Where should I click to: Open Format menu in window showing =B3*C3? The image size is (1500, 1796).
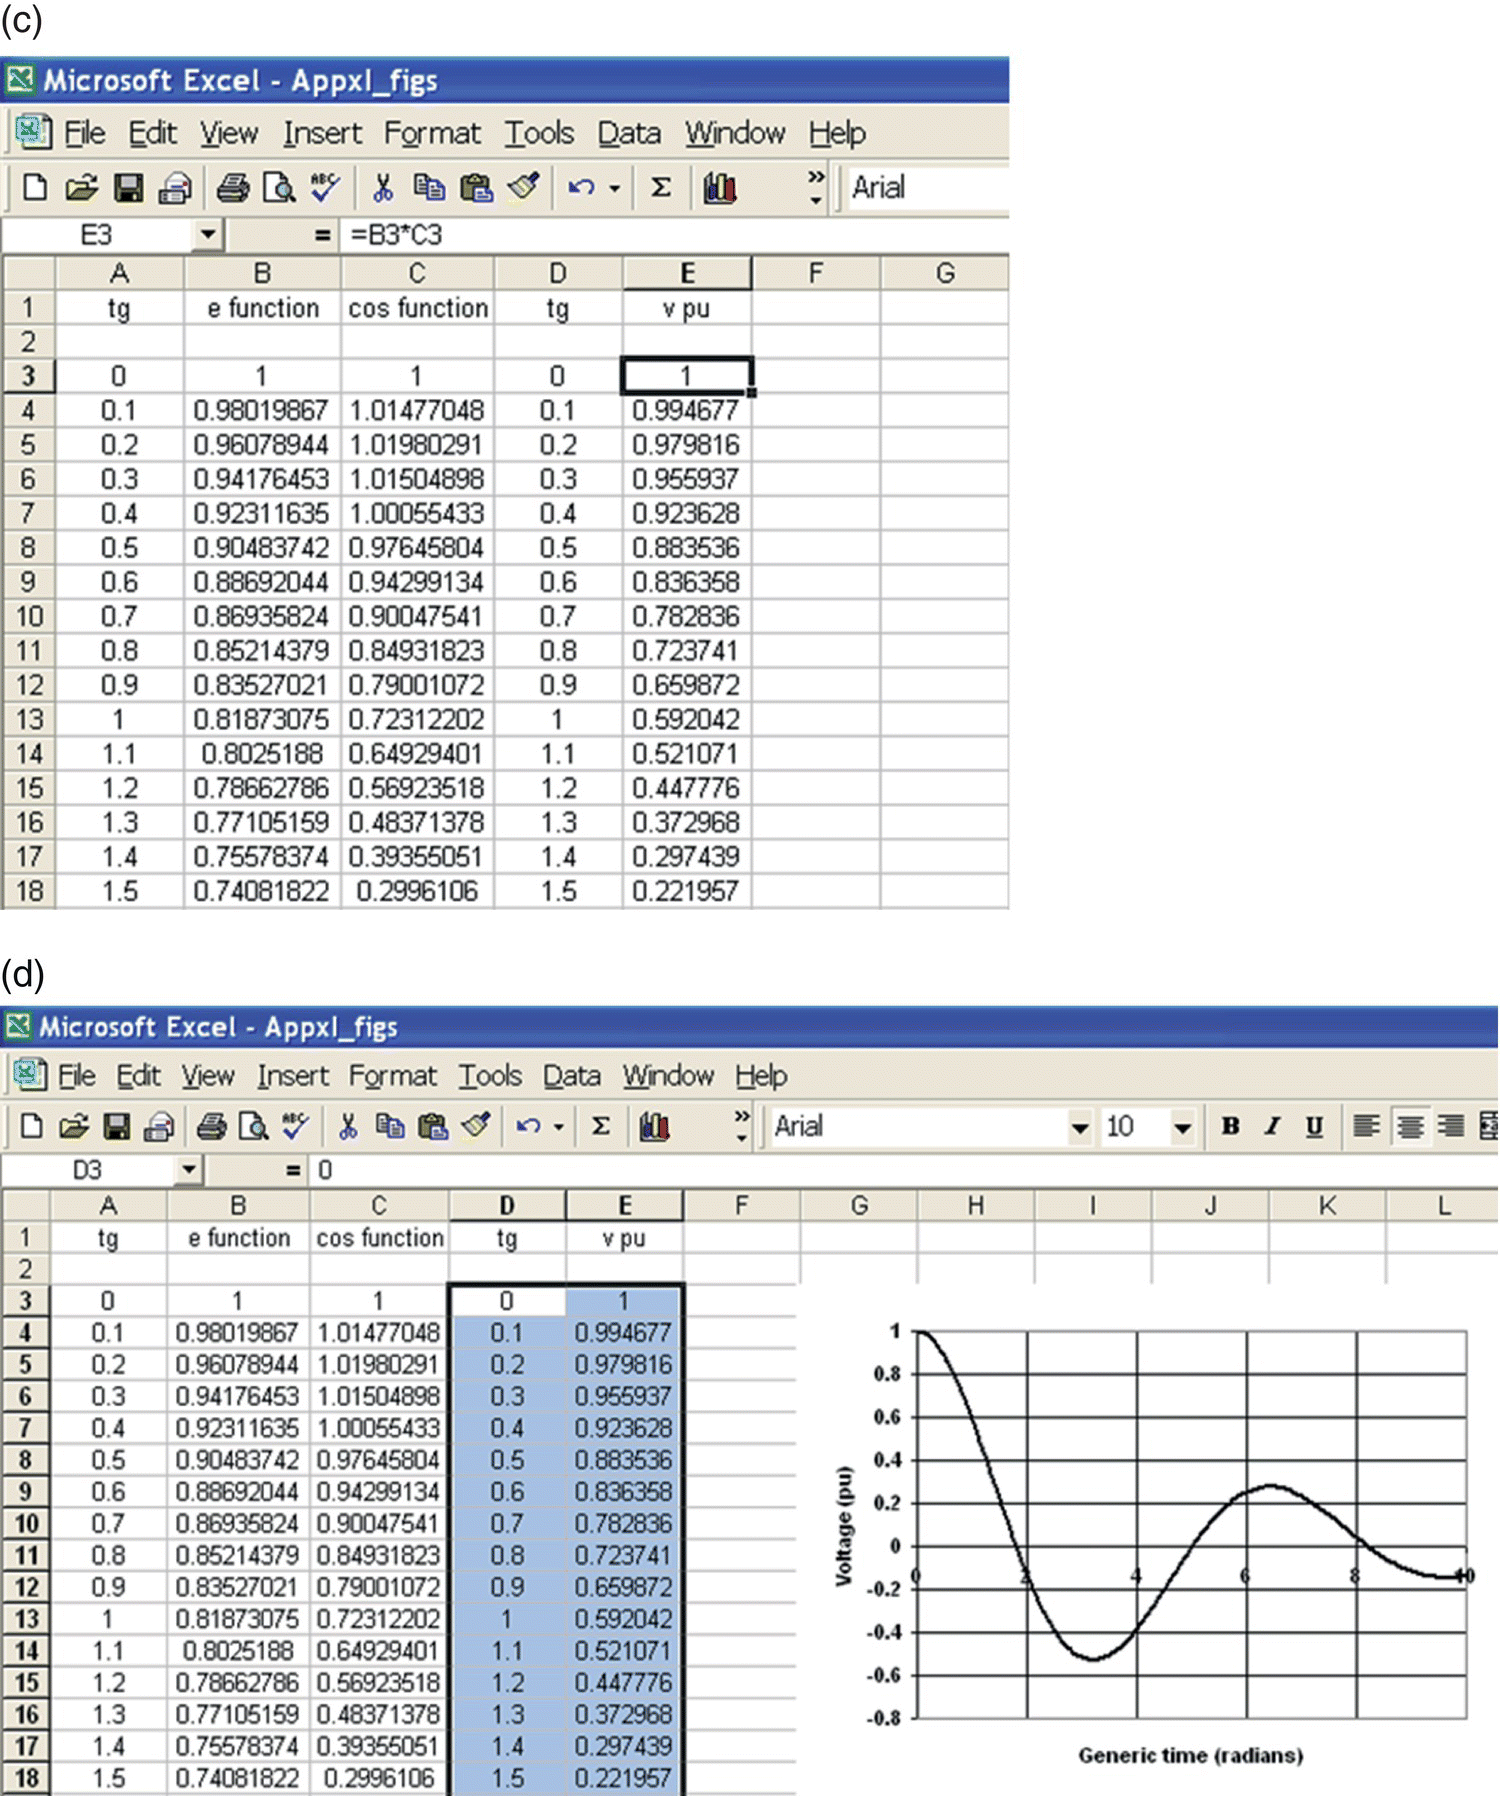[432, 133]
